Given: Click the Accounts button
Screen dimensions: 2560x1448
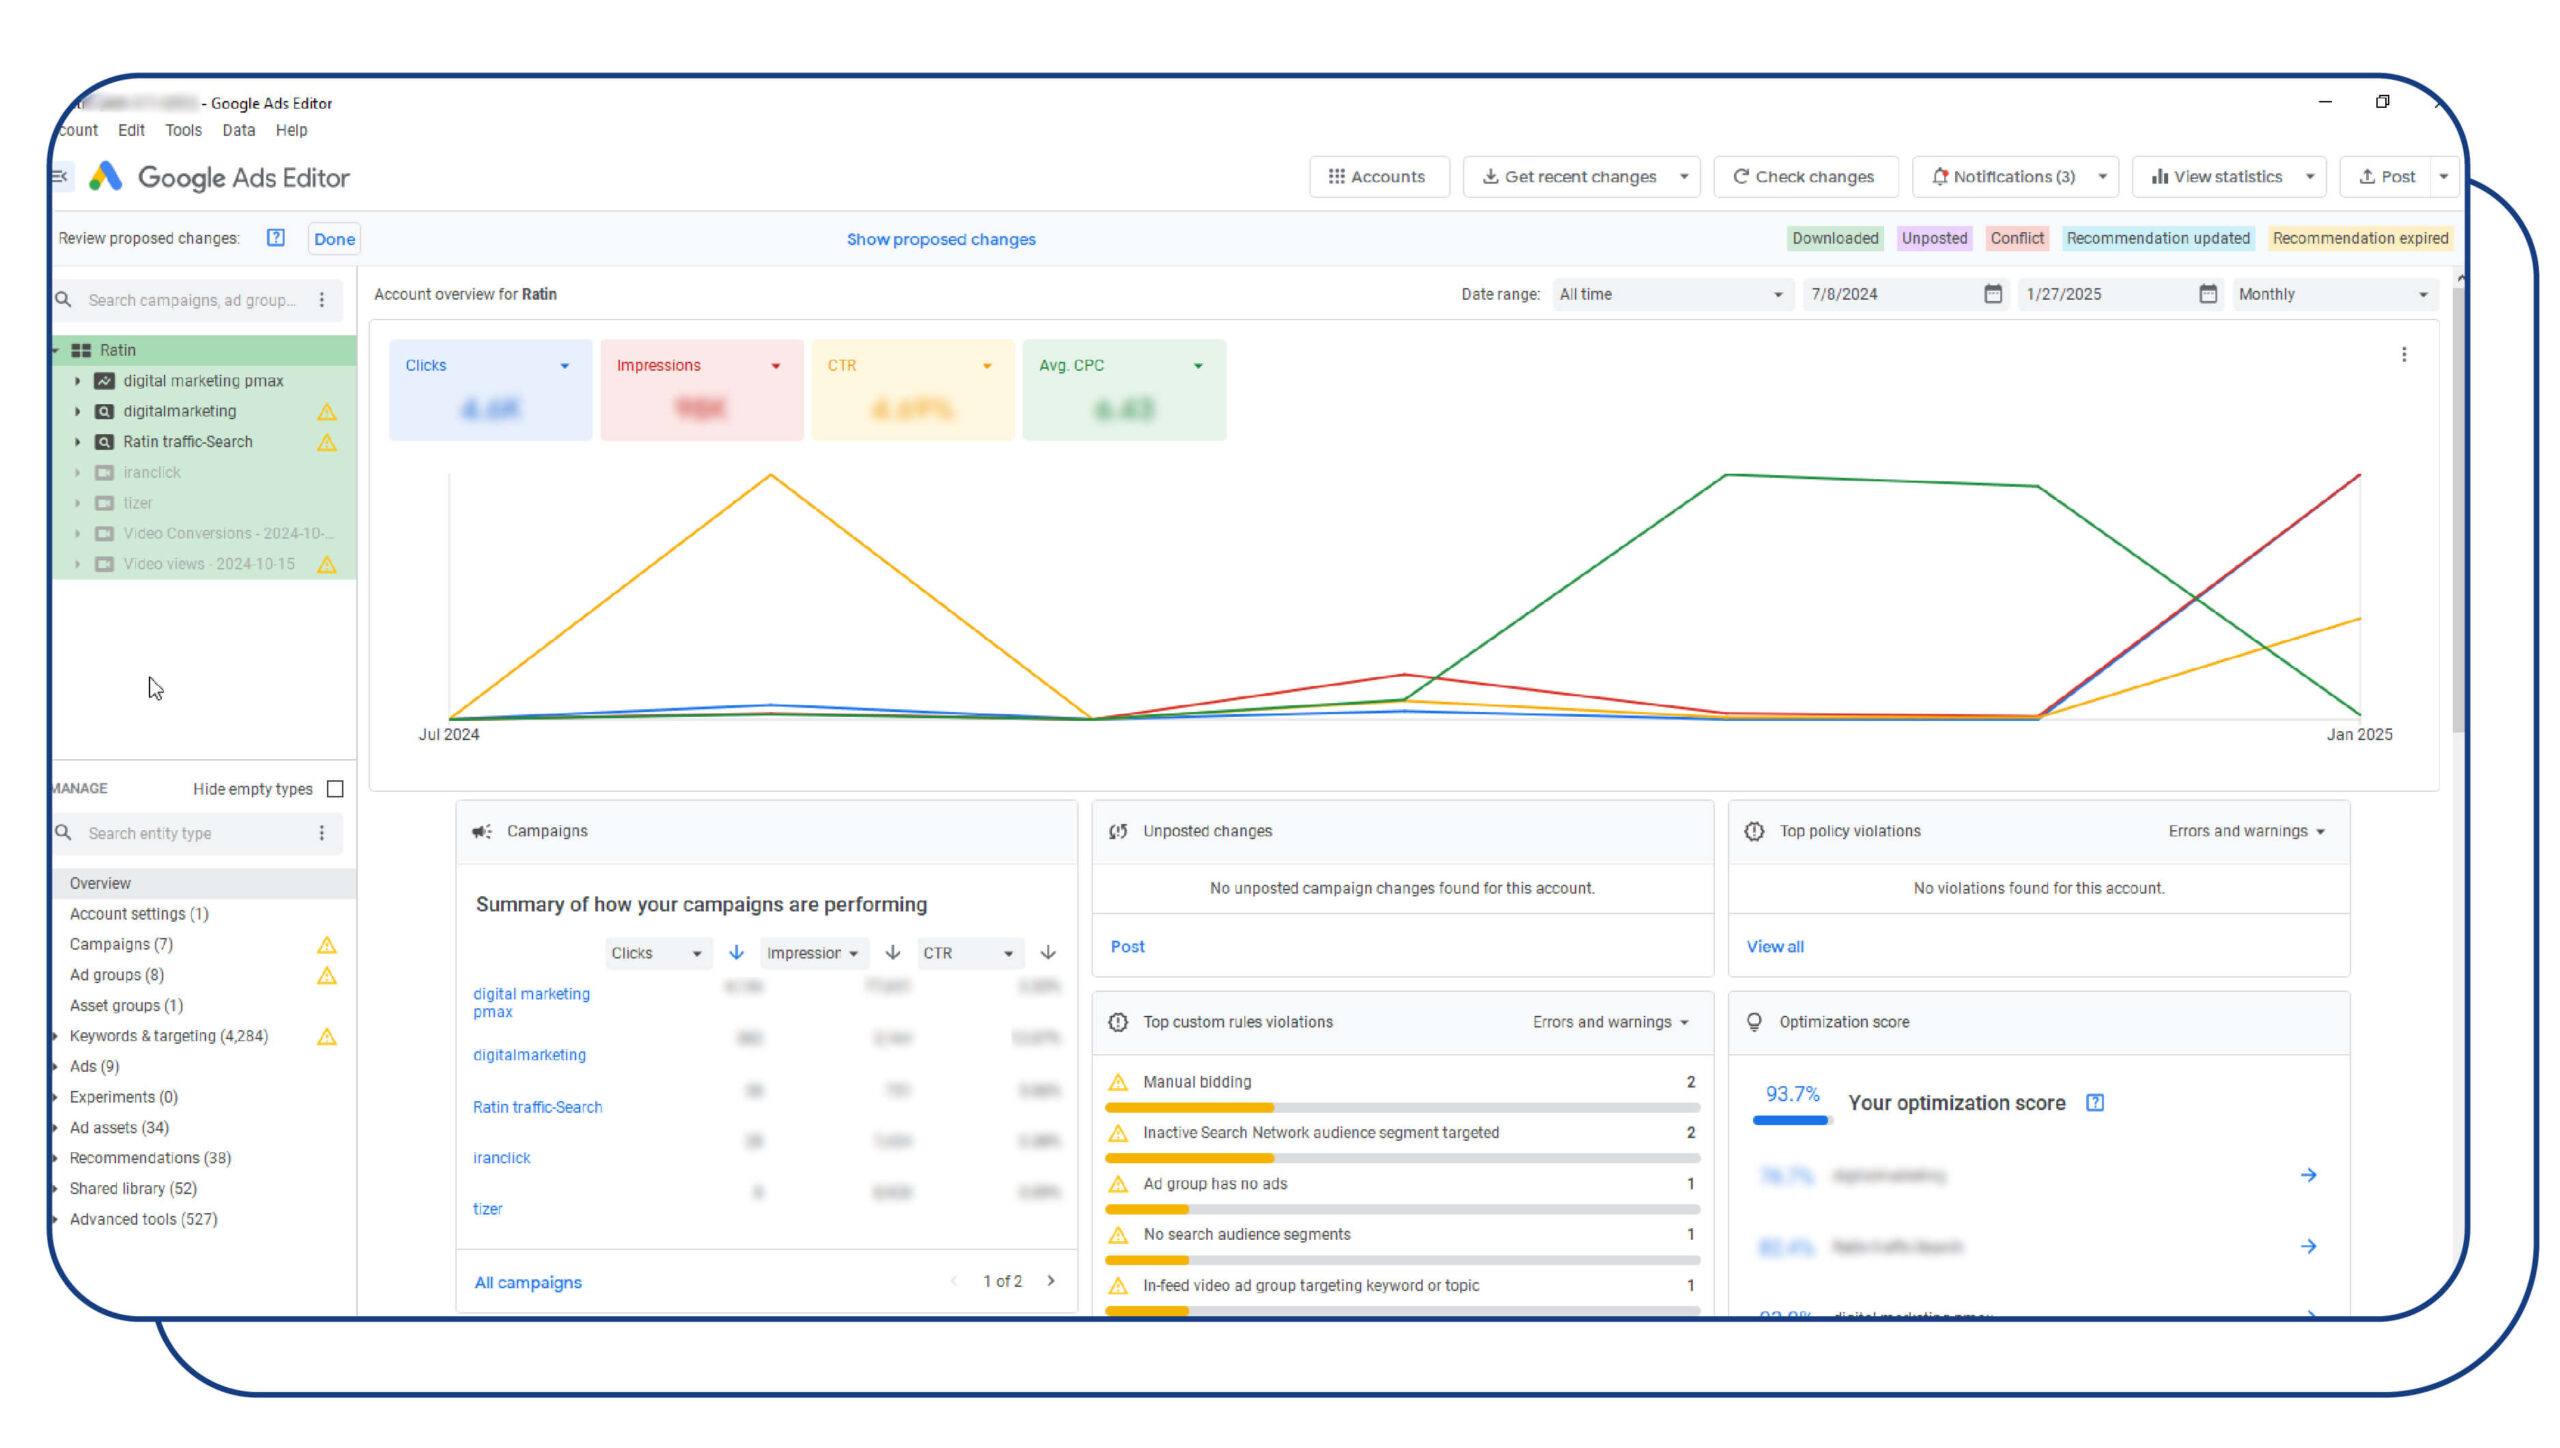Looking at the screenshot, I should pyautogui.click(x=1378, y=177).
